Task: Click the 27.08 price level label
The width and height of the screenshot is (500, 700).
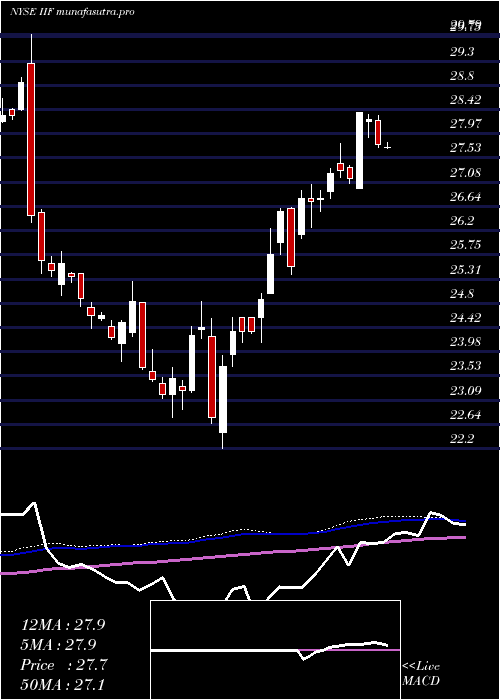Action: 466,172
